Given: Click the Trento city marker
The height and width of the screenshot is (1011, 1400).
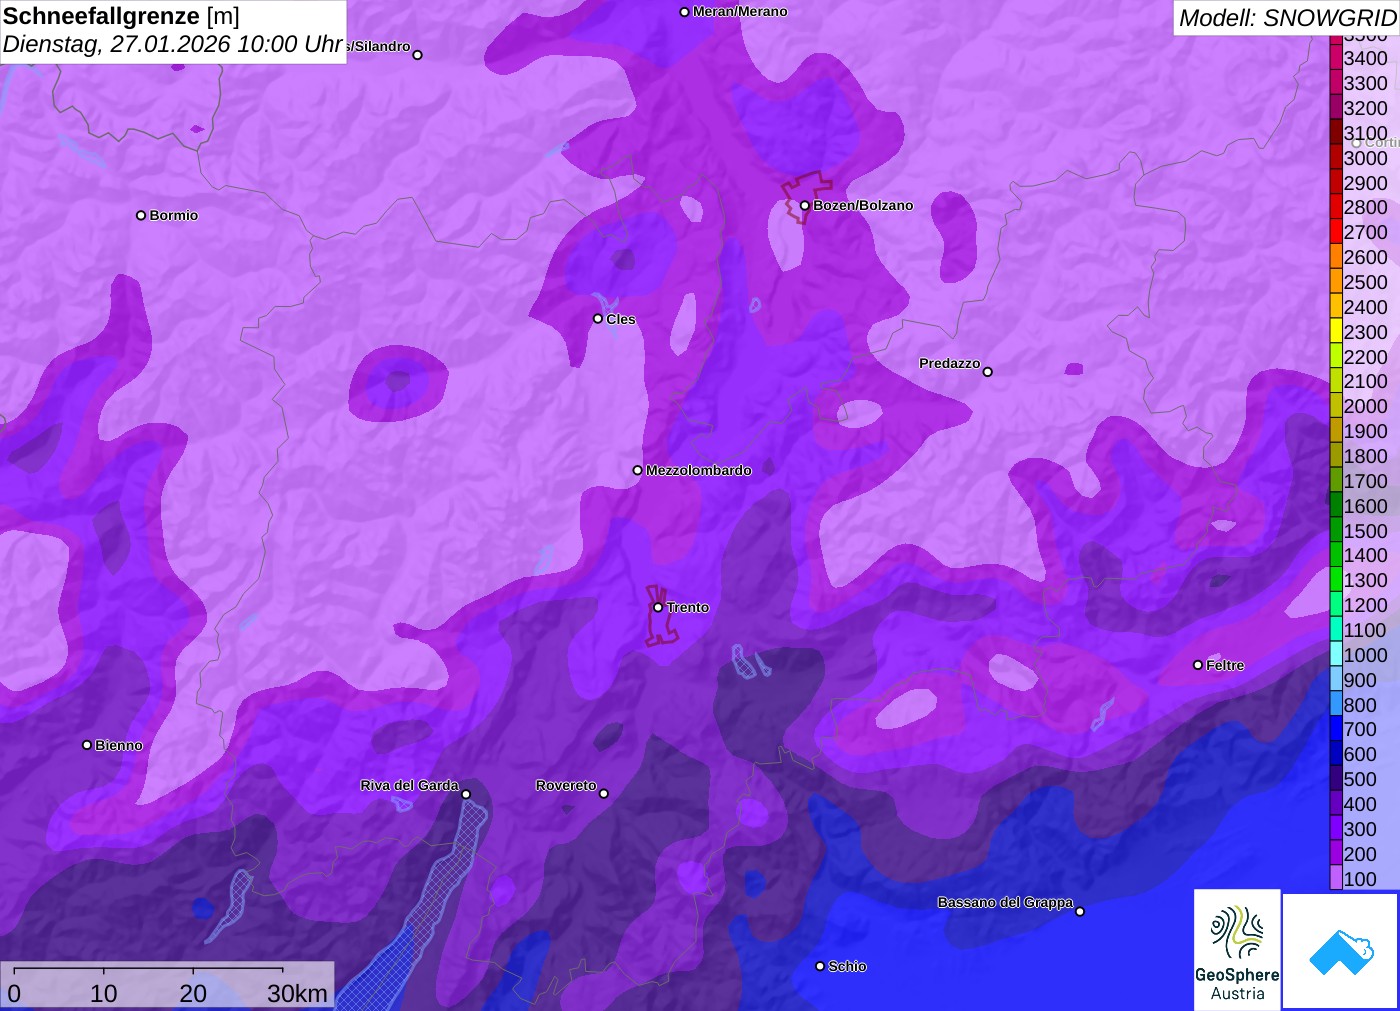Looking at the screenshot, I should pos(658,607).
